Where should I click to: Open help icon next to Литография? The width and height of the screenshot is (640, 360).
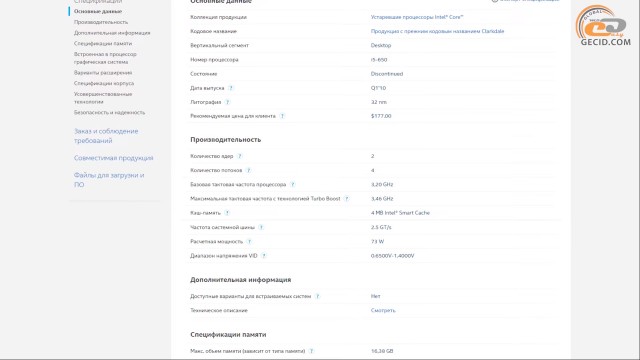228,102
